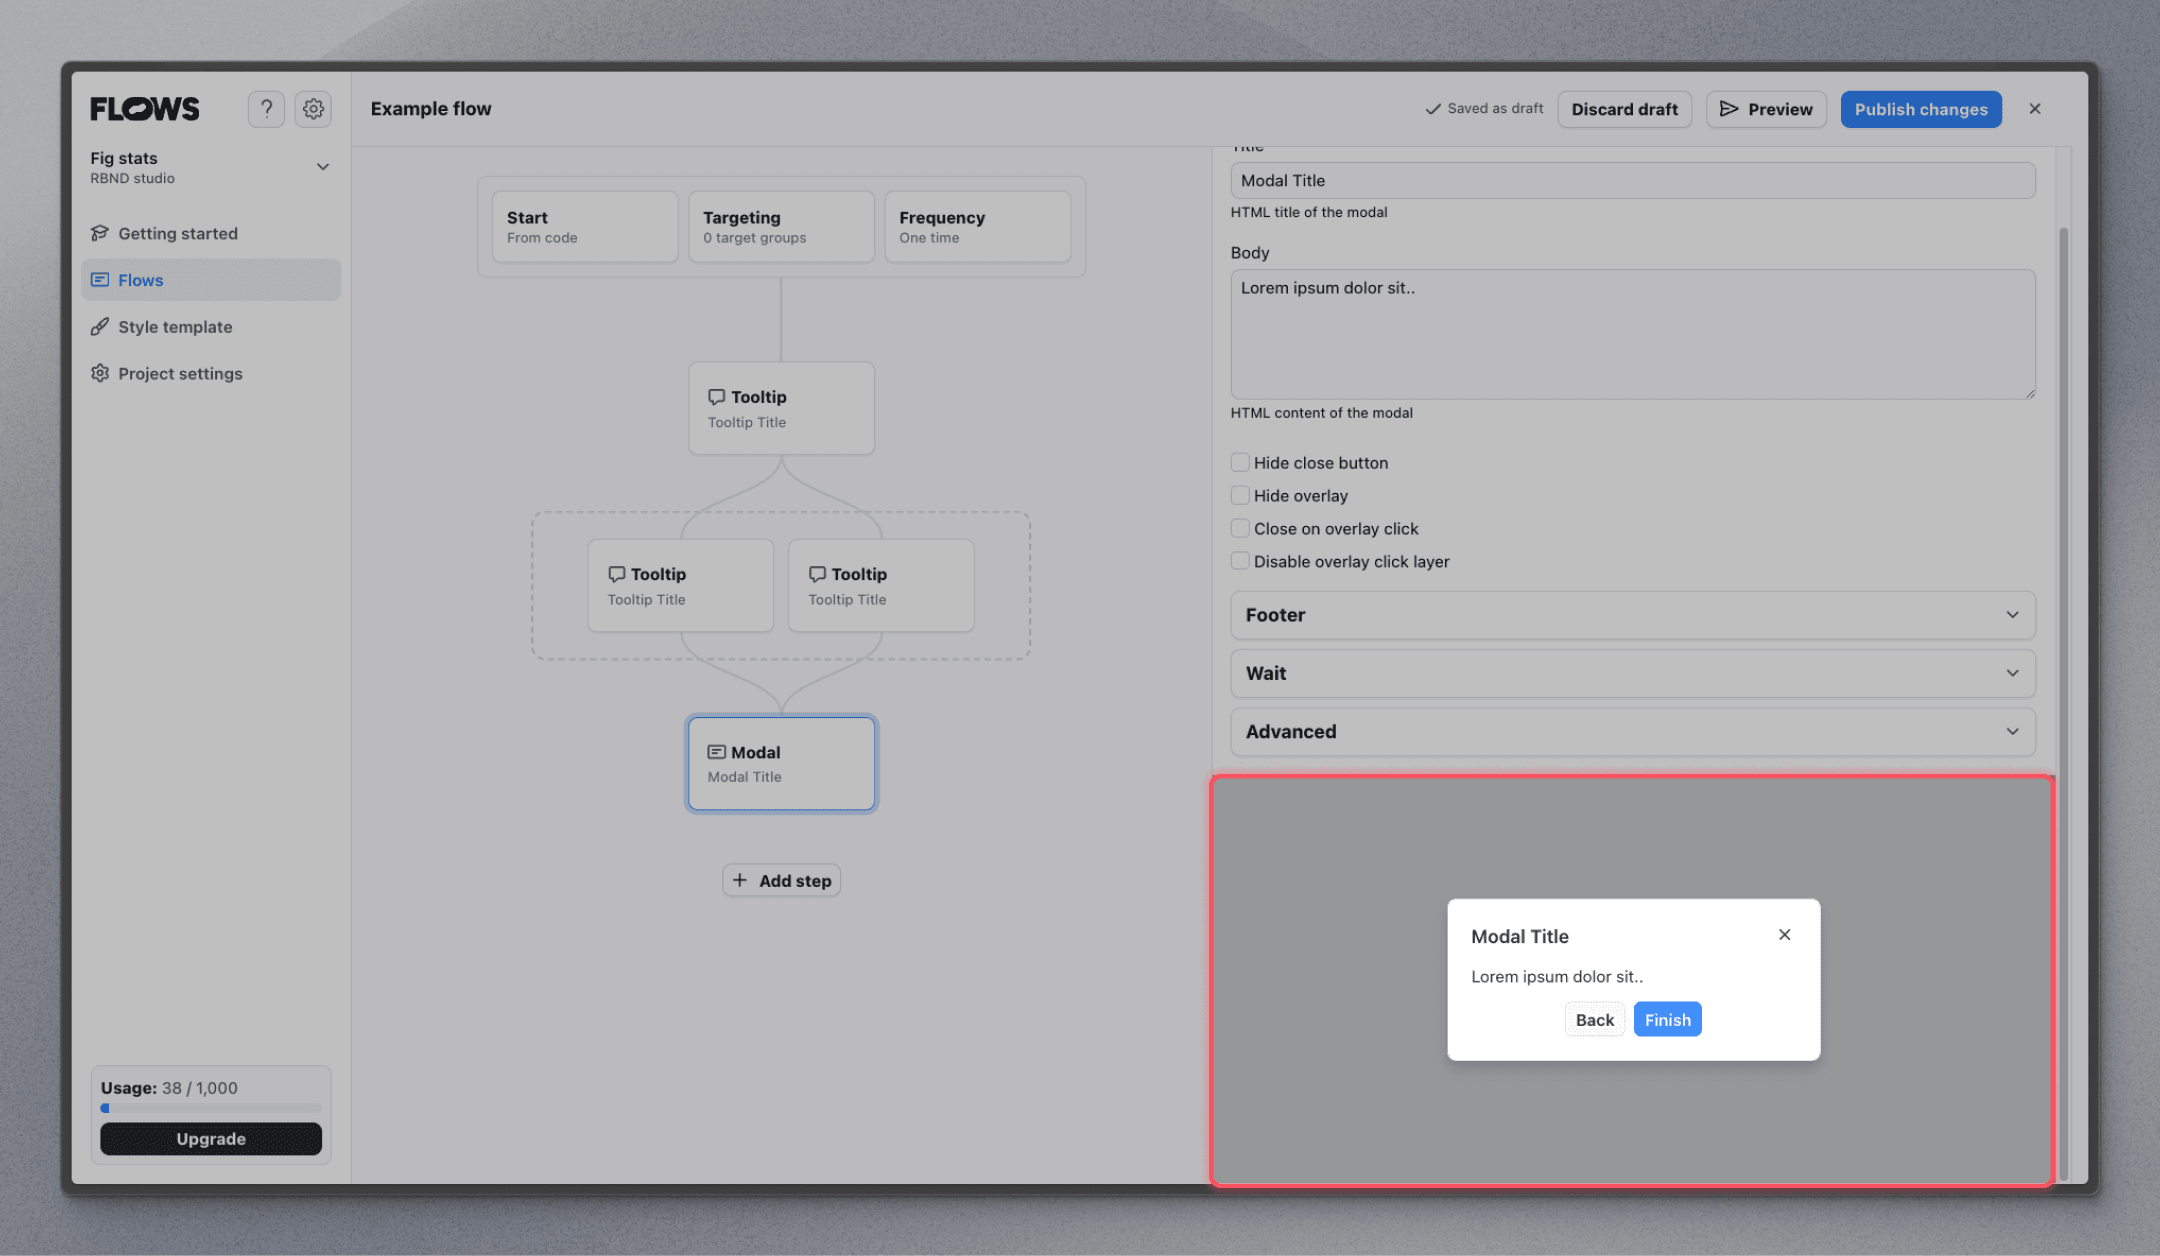The height and width of the screenshot is (1256, 2160).
Task: Click the plus icon on Add step
Action: pyautogui.click(x=740, y=880)
